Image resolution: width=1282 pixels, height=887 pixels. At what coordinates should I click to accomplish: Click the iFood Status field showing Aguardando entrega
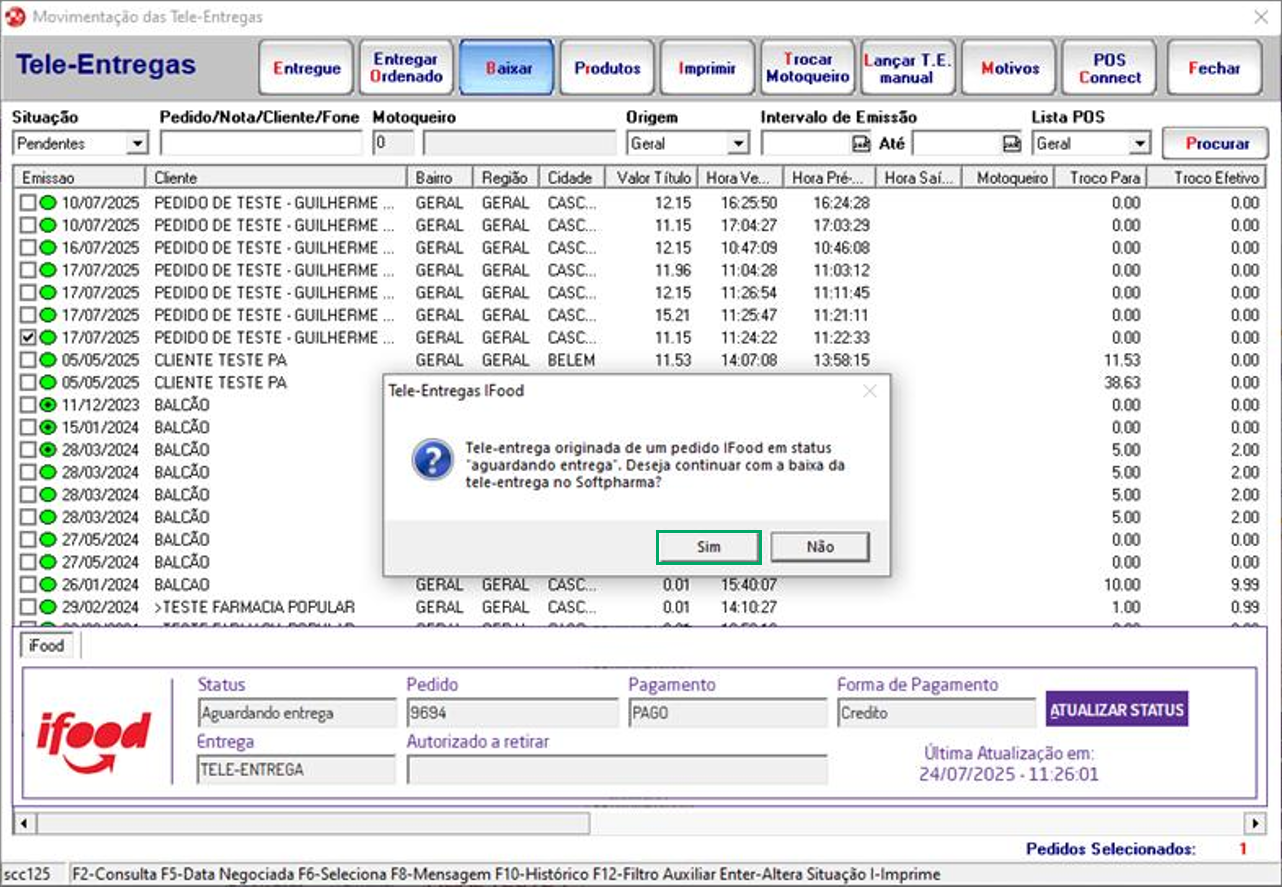(297, 713)
